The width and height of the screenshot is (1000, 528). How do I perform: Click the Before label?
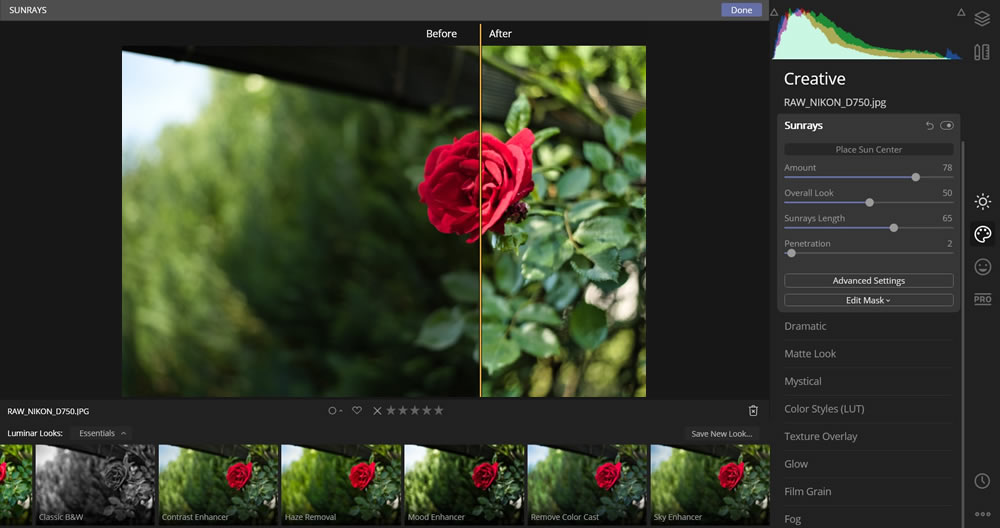[441, 34]
